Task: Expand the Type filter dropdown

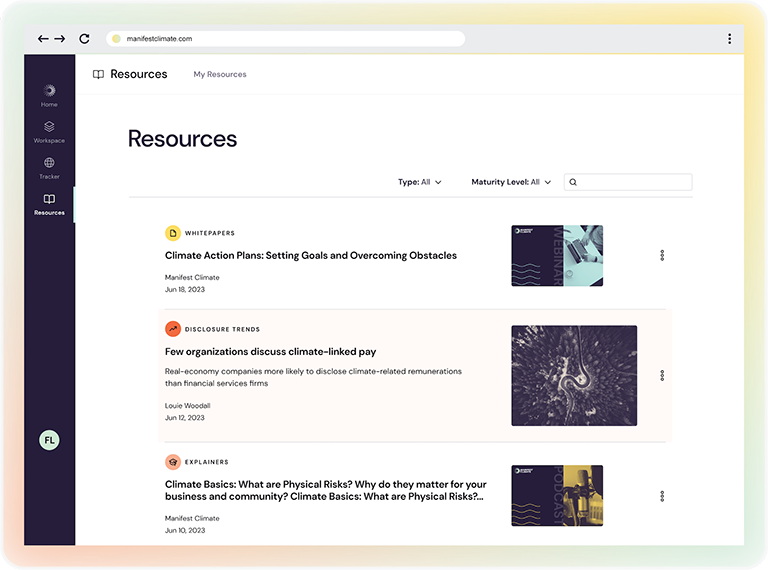Action: pos(420,182)
